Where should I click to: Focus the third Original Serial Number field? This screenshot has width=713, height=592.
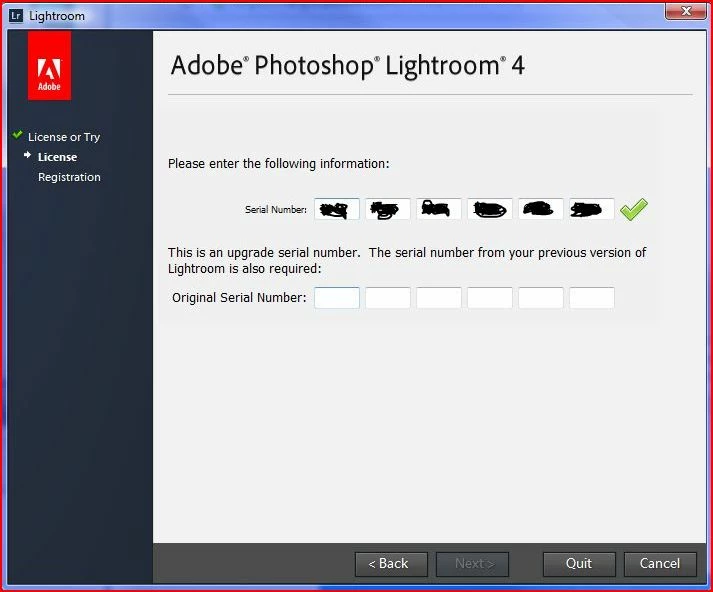(439, 298)
